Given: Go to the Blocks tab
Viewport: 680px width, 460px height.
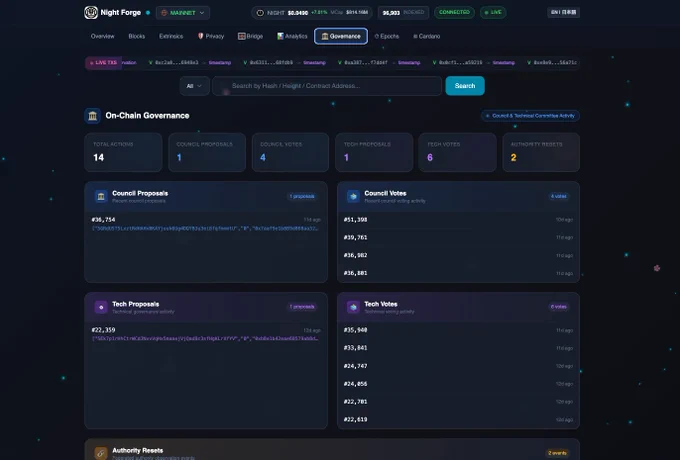Looking at the screenshot, I should [137, 36].
